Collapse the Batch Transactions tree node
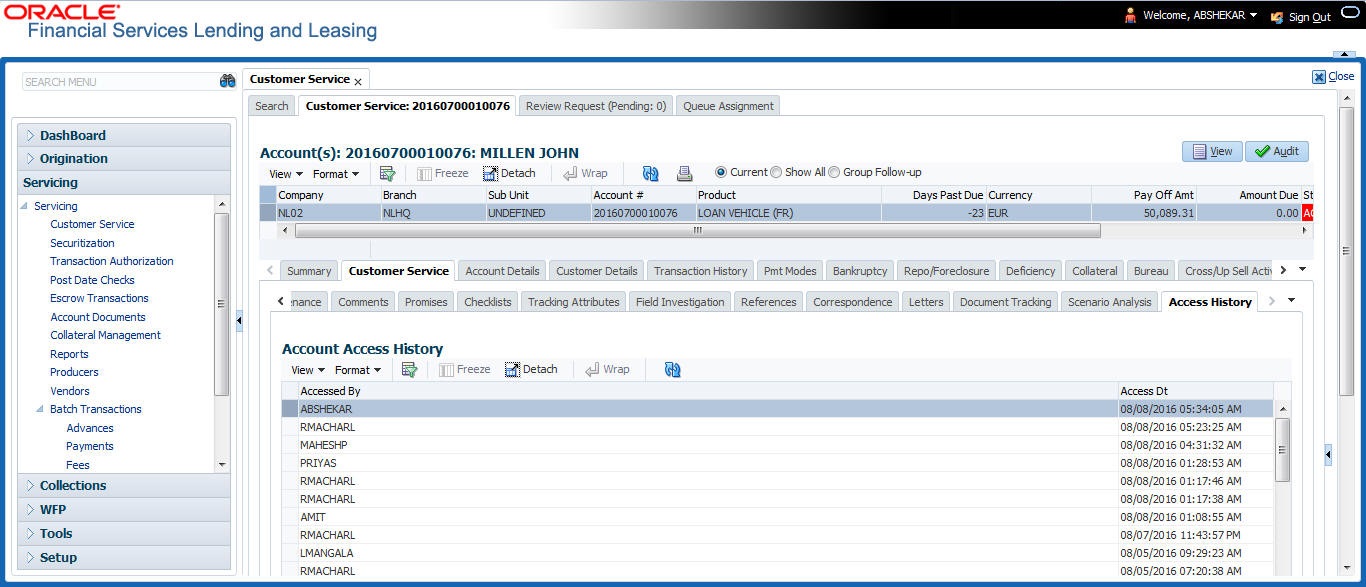Viewport: 1366px width, 587px height. [42, 409]
